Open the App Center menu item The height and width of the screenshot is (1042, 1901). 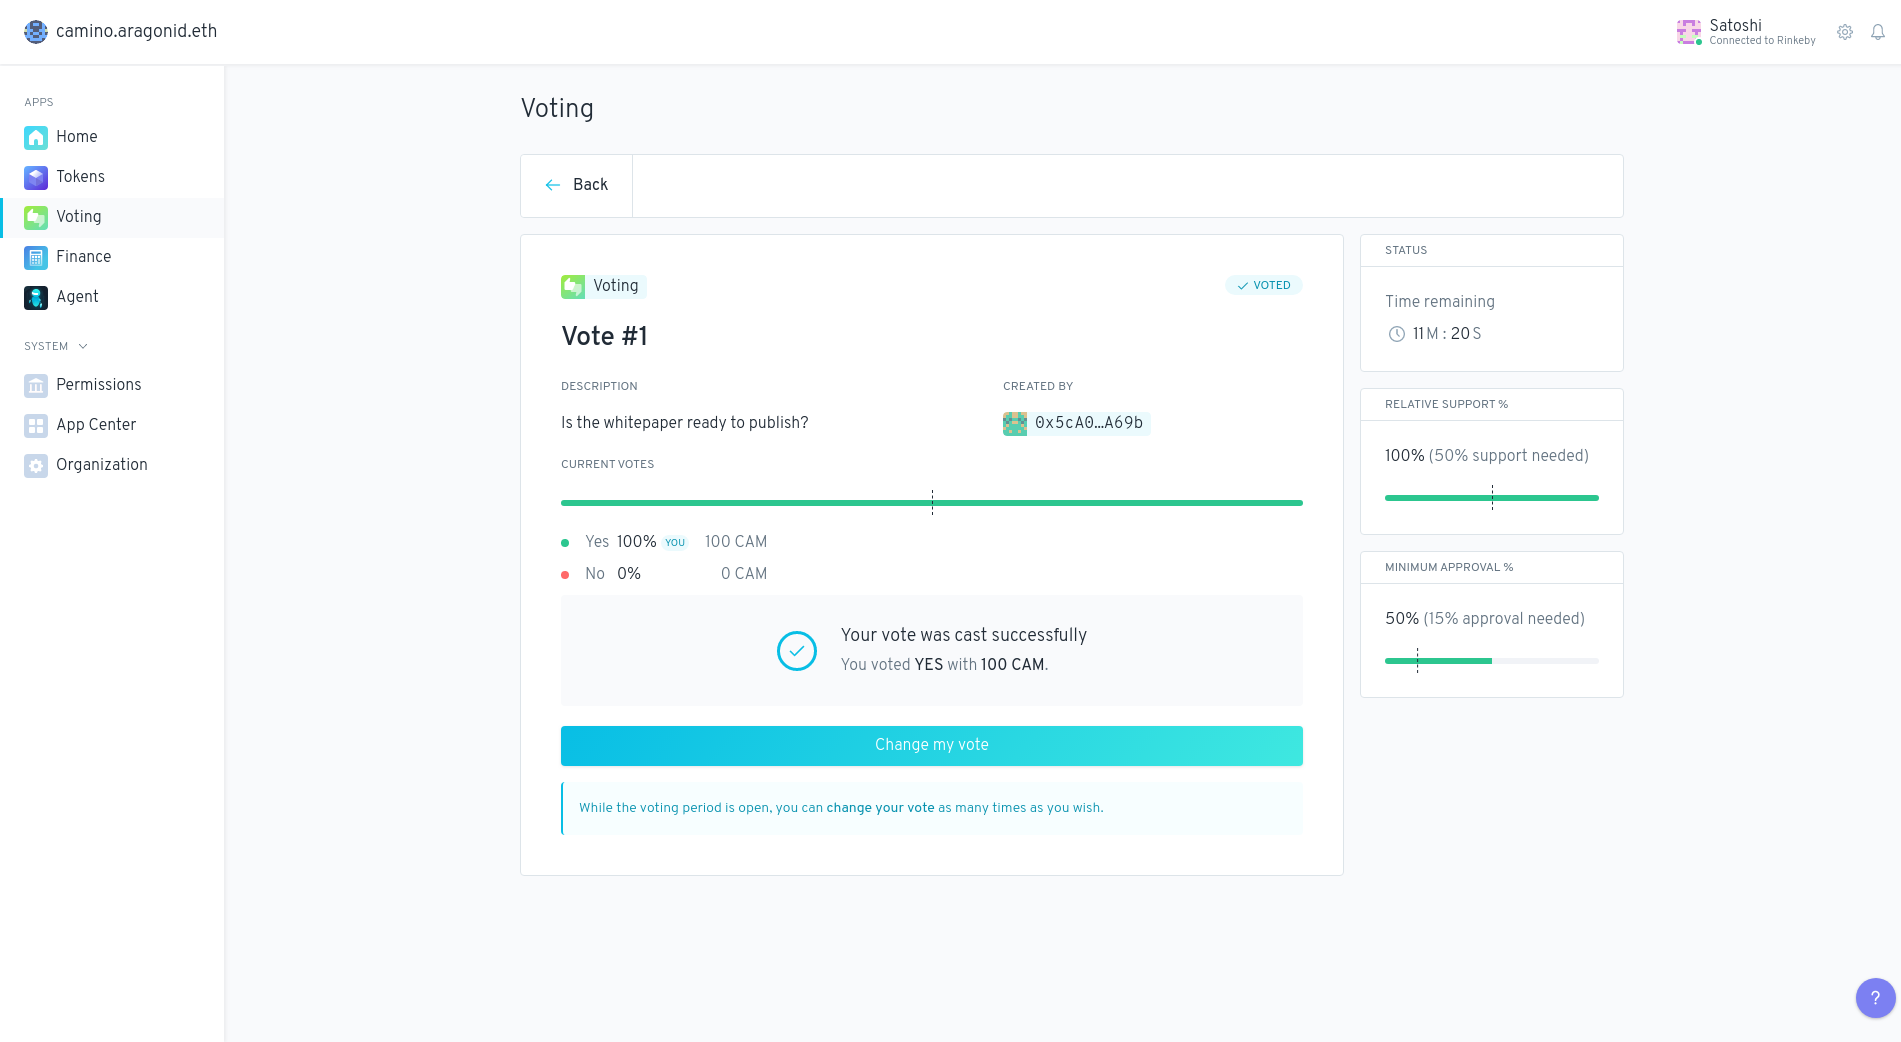[x=96, y=425]
